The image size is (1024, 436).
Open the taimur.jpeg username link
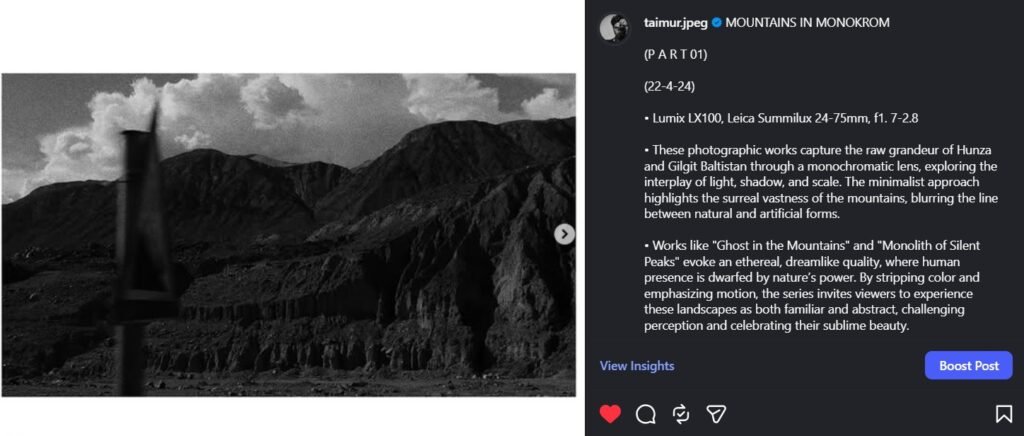click(x=675, y=23)
